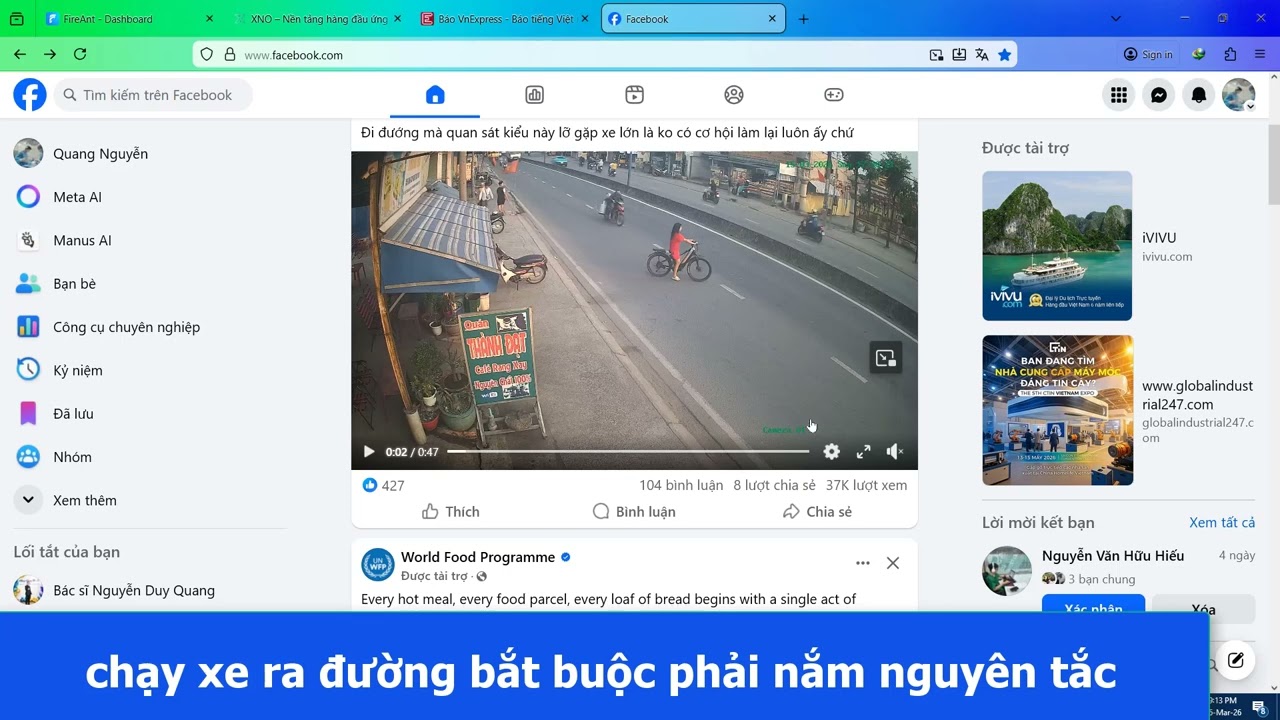Open the Friends/profile circle tab

[734, 95]
